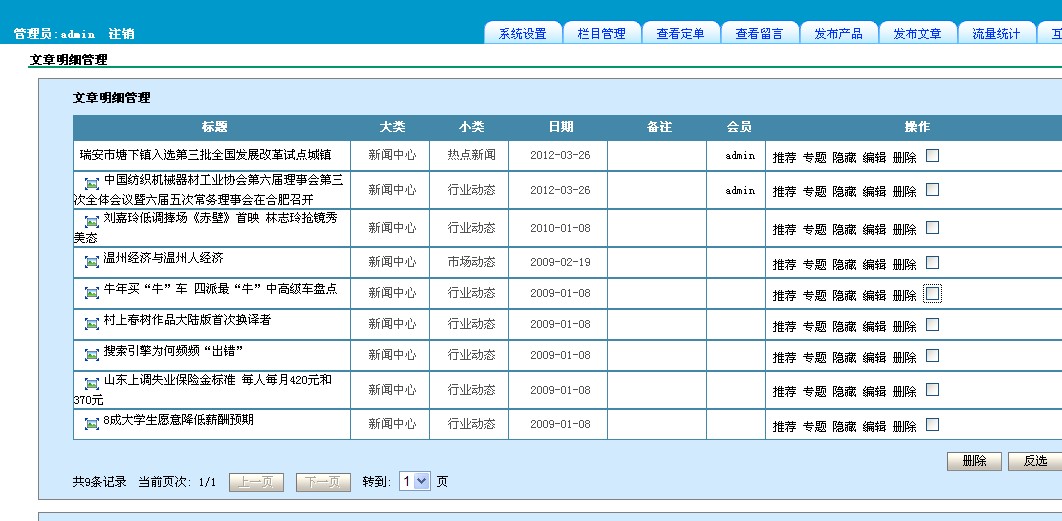
Task: Open the 转到 page number dropdown
Action: click(414, 481)
